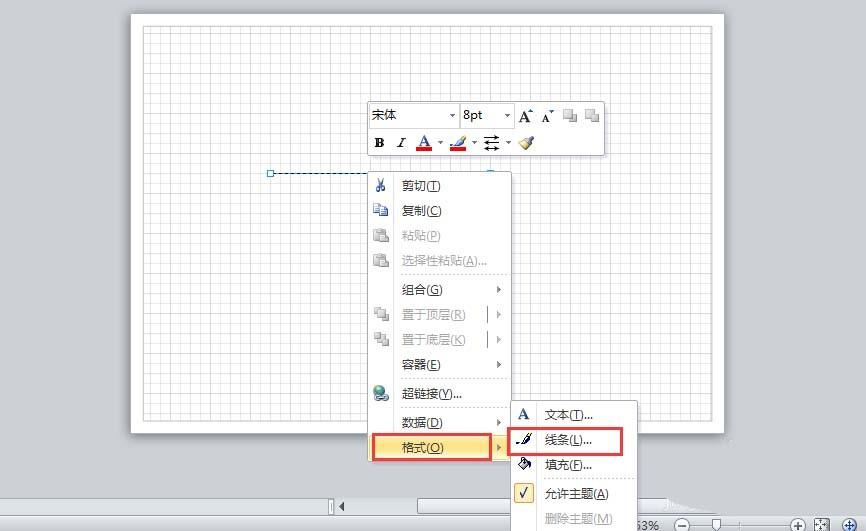The image size is (866, 531).
Task: Expand the 容器(E) submenu
Action: coord(440,365)
